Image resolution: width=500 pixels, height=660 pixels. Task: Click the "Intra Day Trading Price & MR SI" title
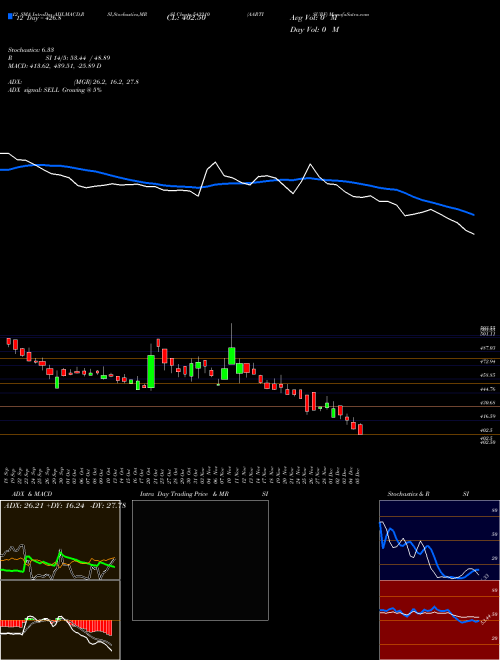point(204,494)
